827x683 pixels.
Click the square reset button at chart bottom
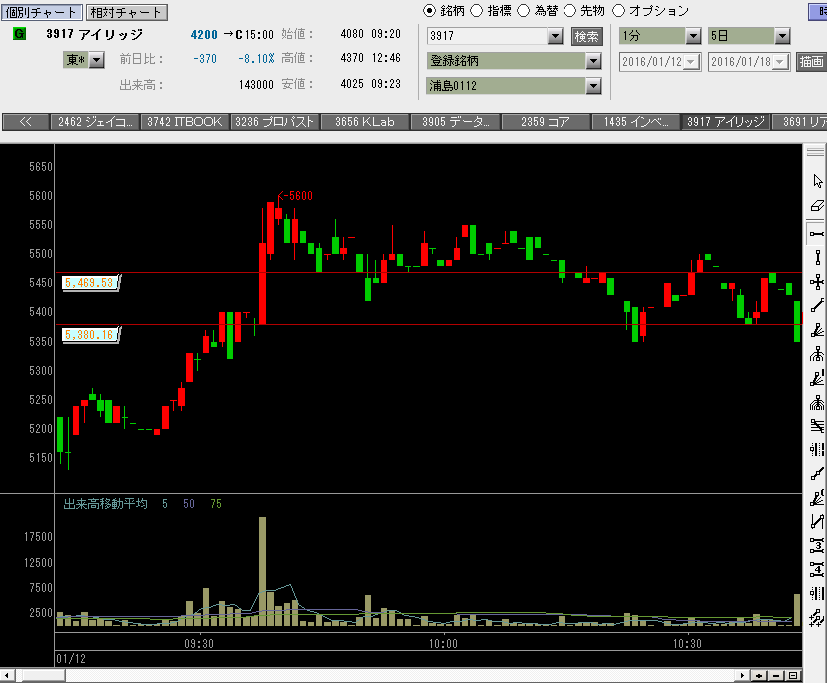793,676
